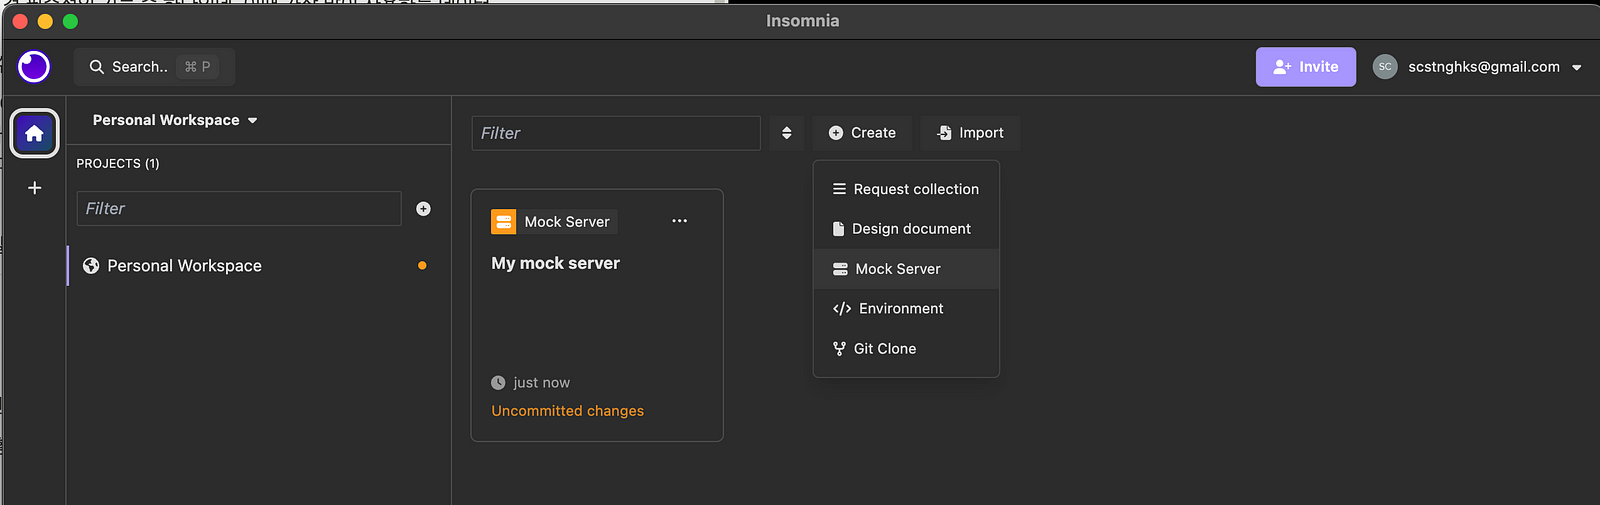Open the account dropdown arrow
This screenshot has width=1600, height=505.
pyautogui.click(x=1577, y=68)
